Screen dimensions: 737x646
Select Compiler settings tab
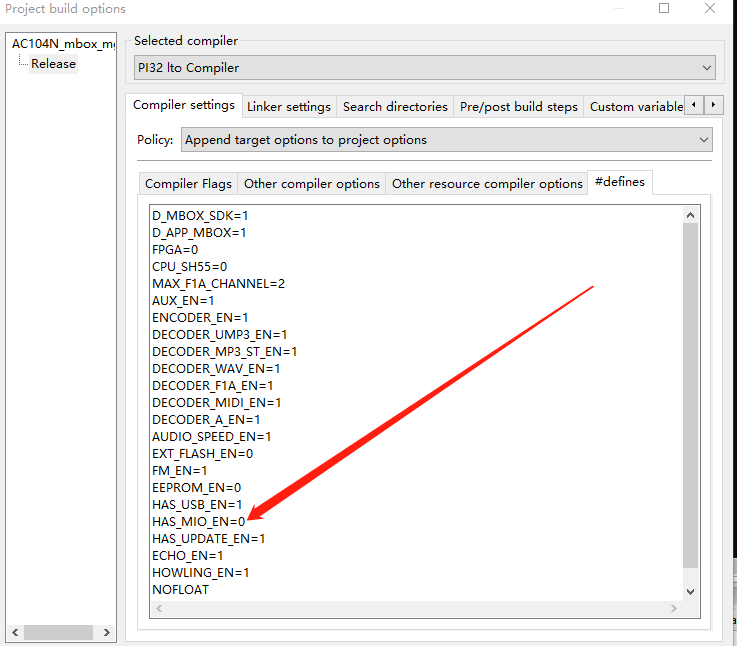(184, 105)
